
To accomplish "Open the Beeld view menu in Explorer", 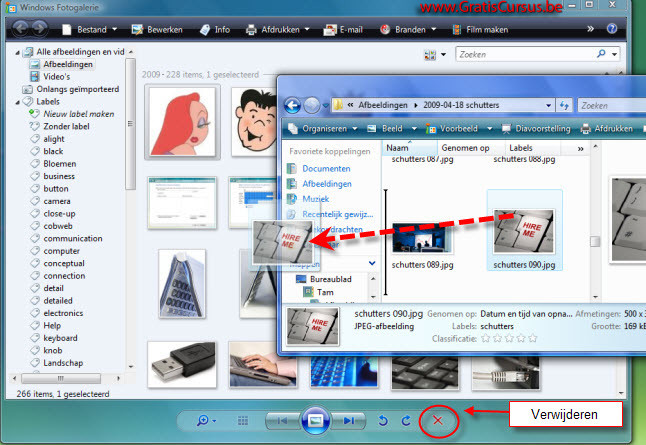I will click(x=391, y=129).
